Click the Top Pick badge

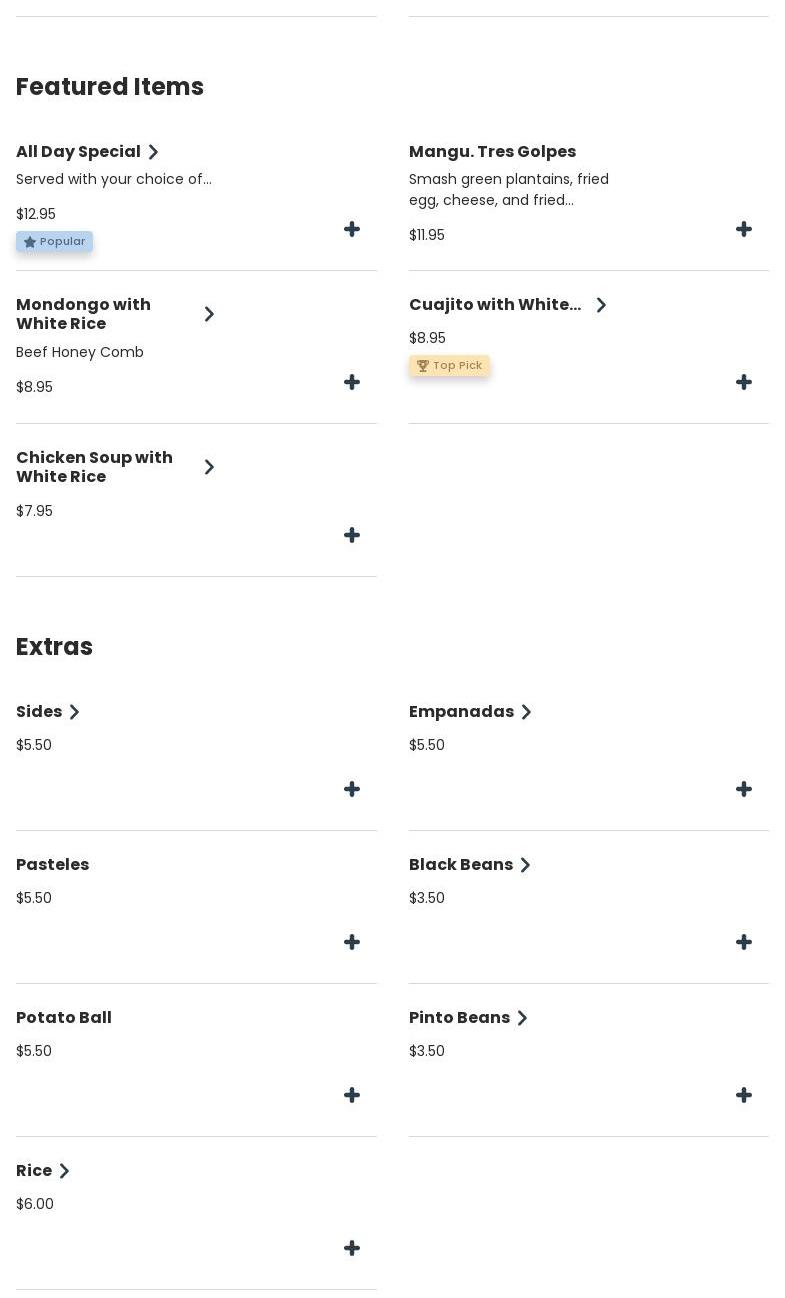(449, 366)
